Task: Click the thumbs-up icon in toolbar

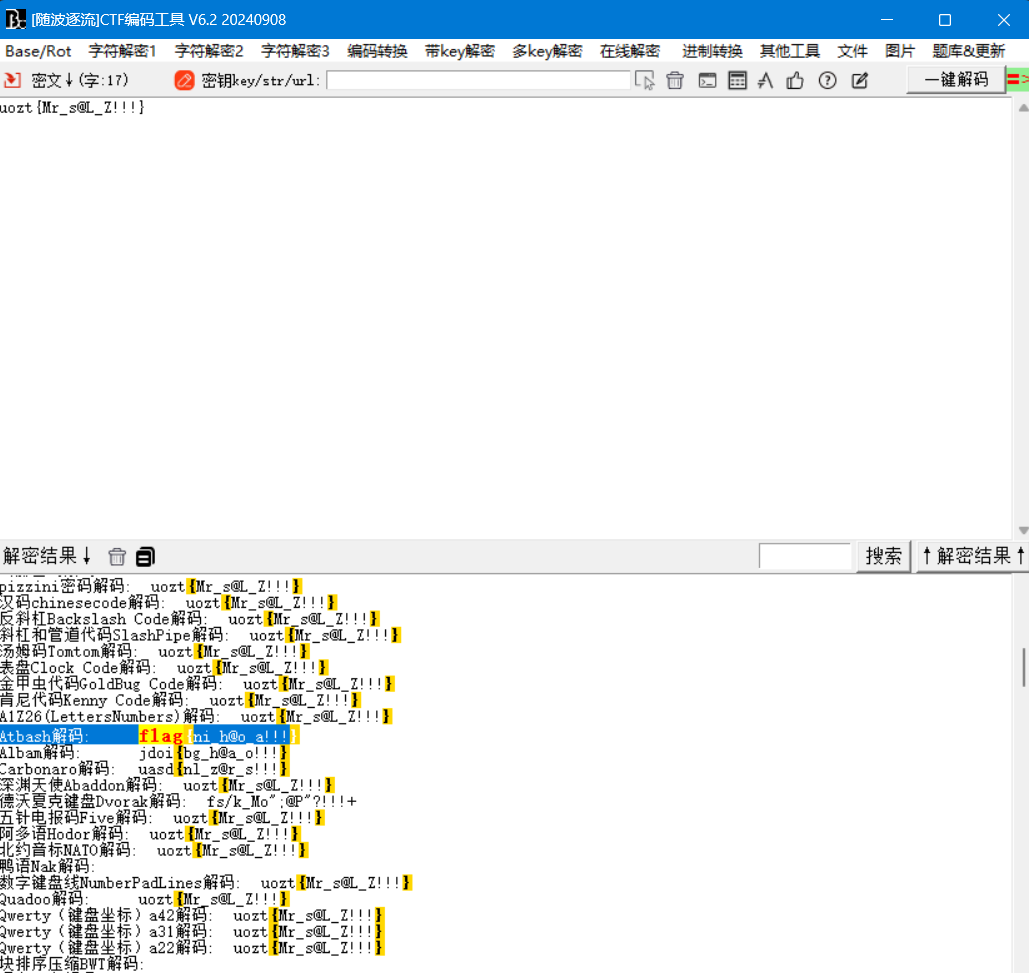Action: pyautogui.click(x=795, y=81)
